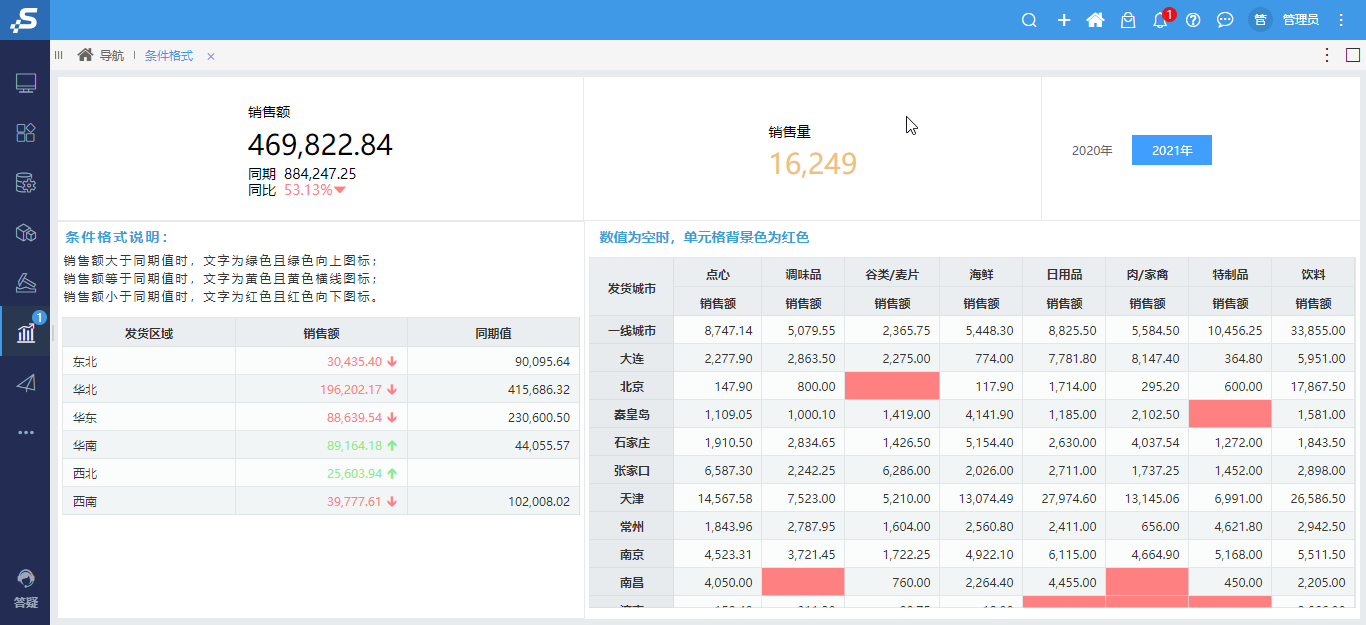Click the 数值为空时 red background note
This screenshot has height=625, width=1366.
[x=704, y=237]
